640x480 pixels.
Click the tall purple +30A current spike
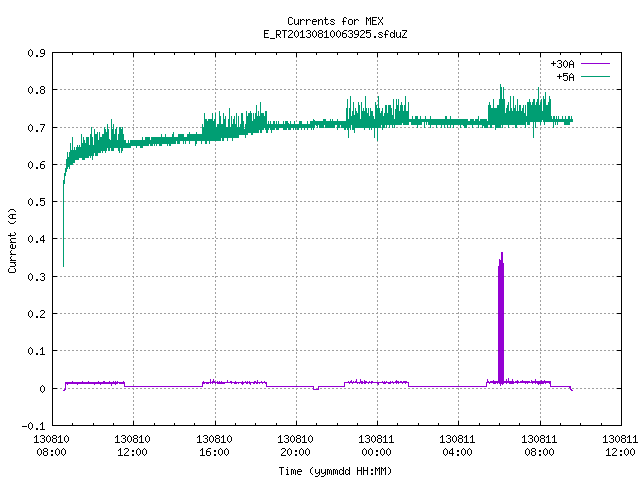pyautogui.click(x=501, y=318)
